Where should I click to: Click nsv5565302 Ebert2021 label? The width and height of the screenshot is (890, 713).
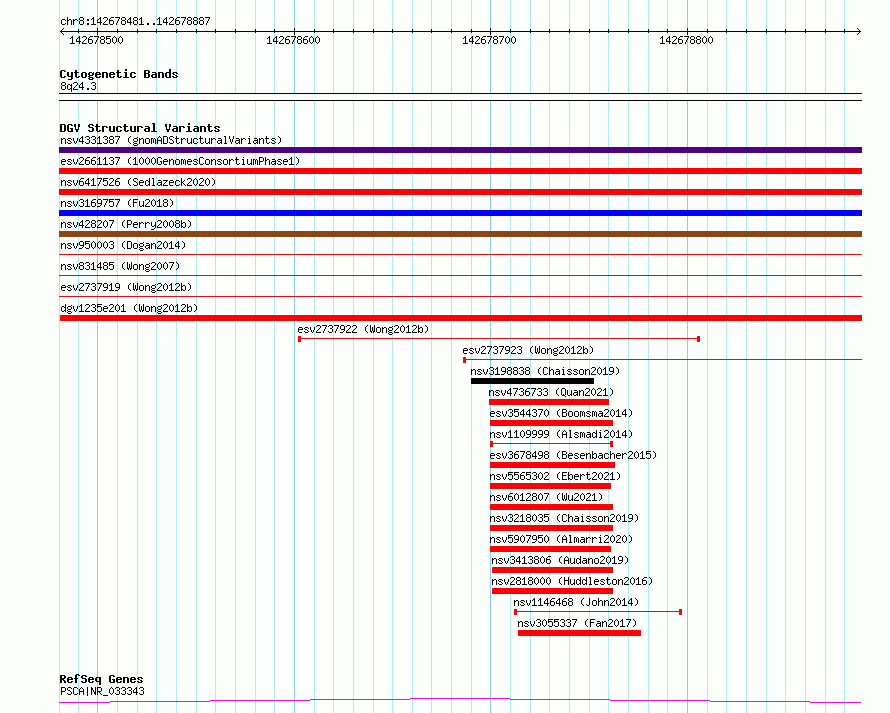(x=555, y=476)
